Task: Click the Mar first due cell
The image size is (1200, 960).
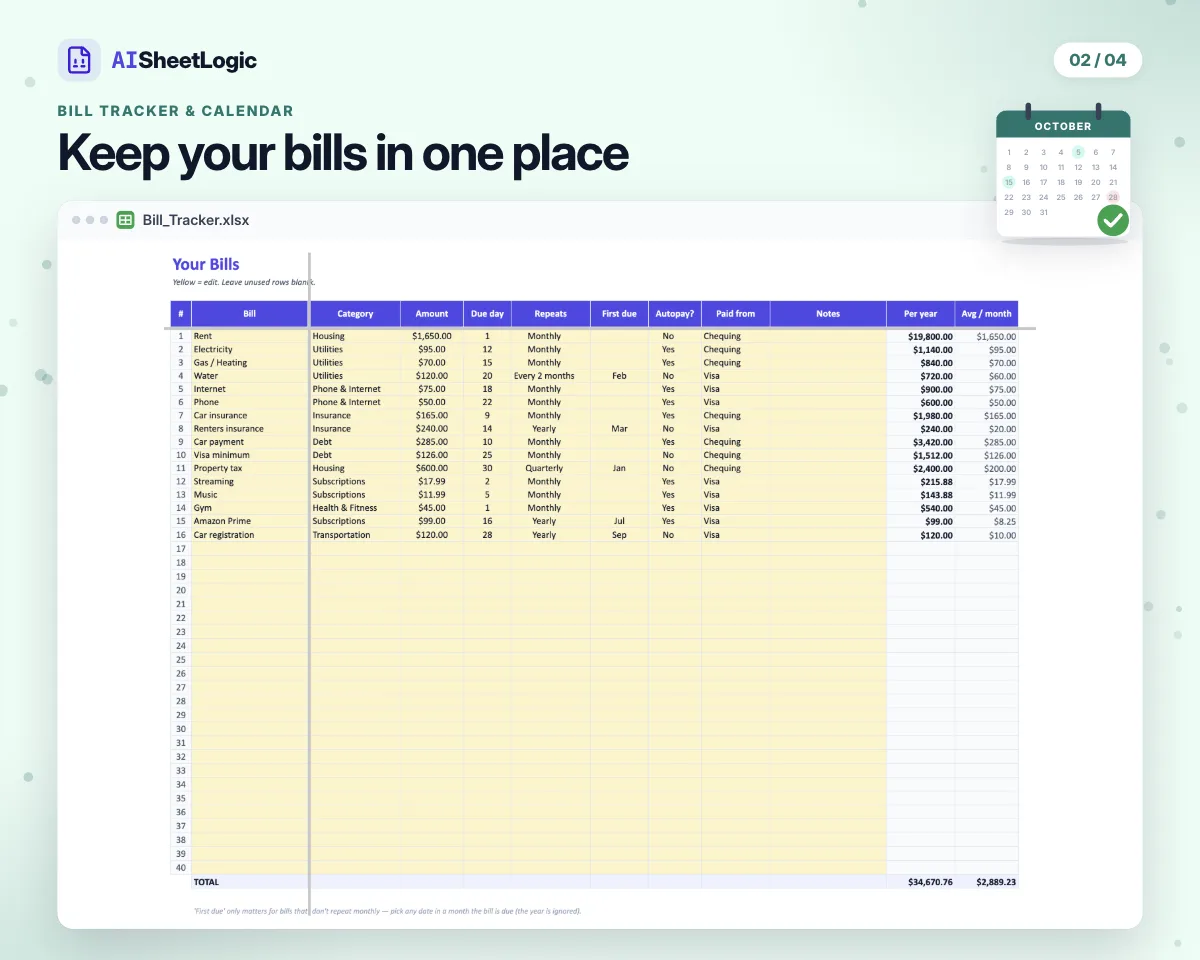Action: click(619, 428)
